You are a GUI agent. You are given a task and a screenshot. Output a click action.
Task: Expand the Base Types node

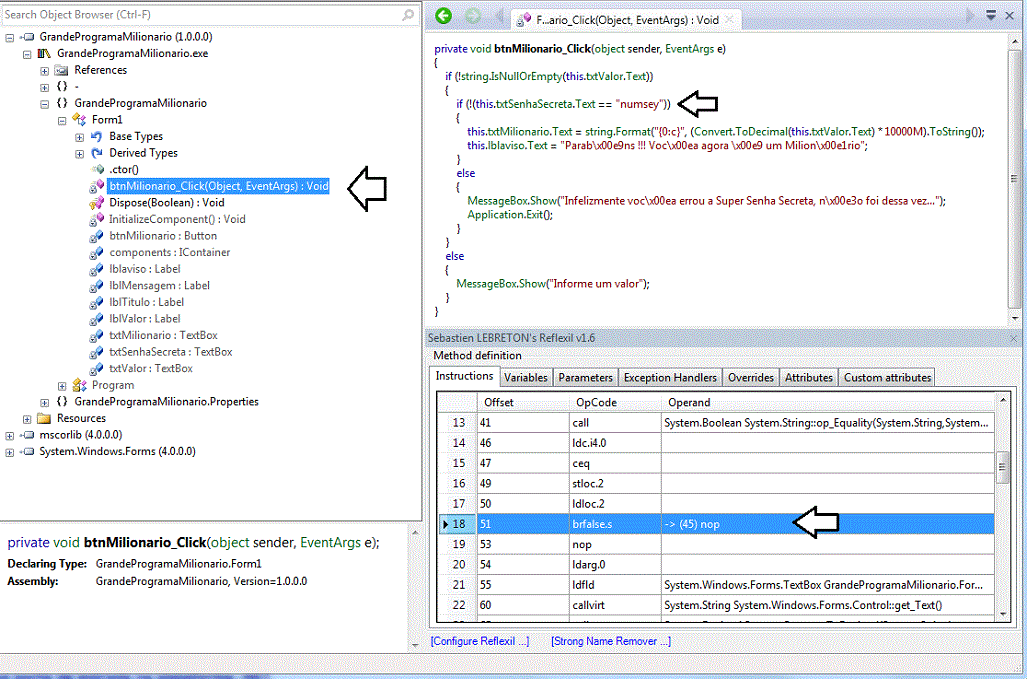click(x=79, y=138)
